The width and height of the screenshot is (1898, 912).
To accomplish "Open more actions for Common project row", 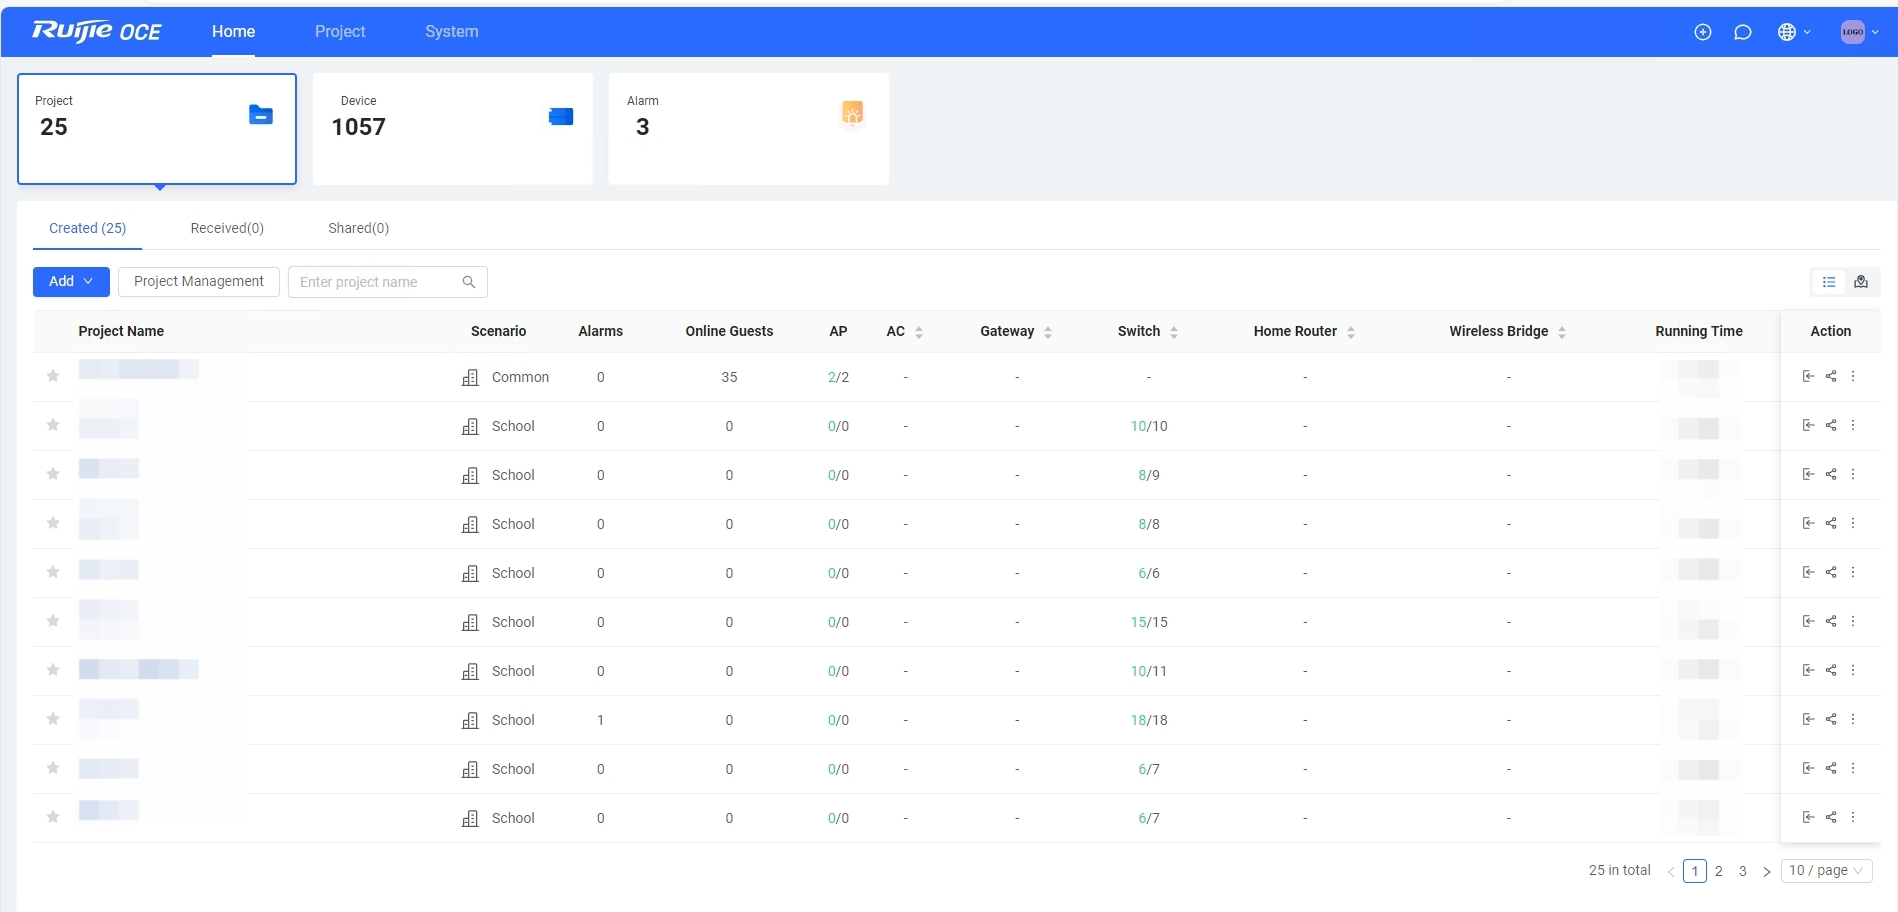I will 1853,376.
